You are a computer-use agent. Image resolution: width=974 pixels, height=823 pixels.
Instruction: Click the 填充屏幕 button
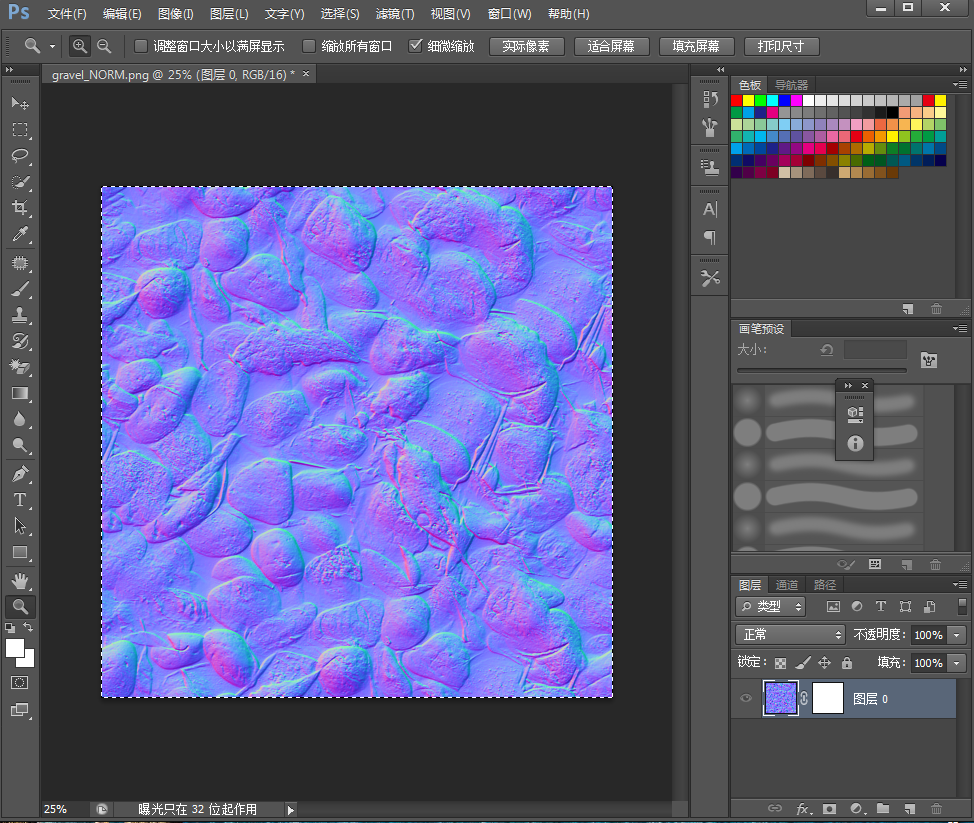696,47
